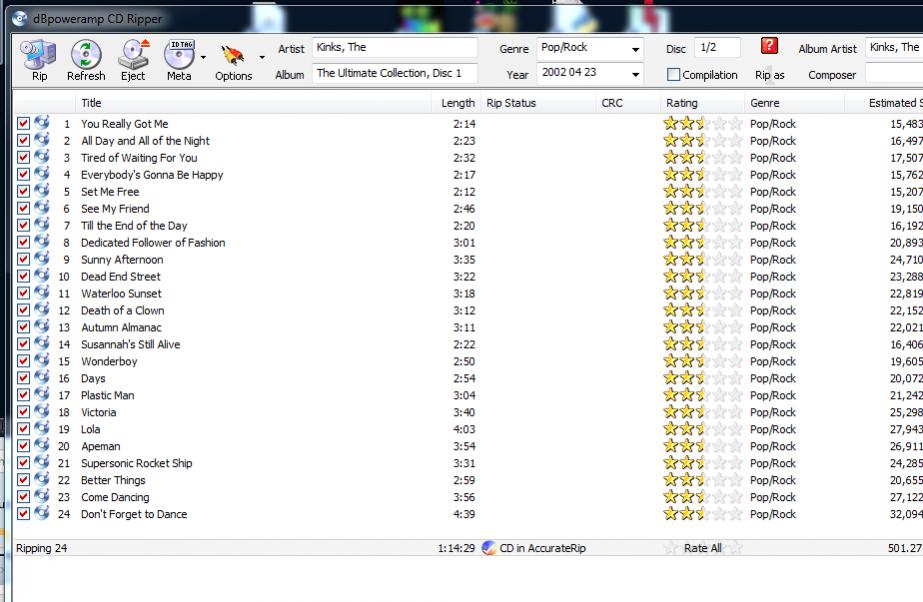Sort by the Title column header
The height and width of the screenshot is (602, 923).
tap(91, 103)
